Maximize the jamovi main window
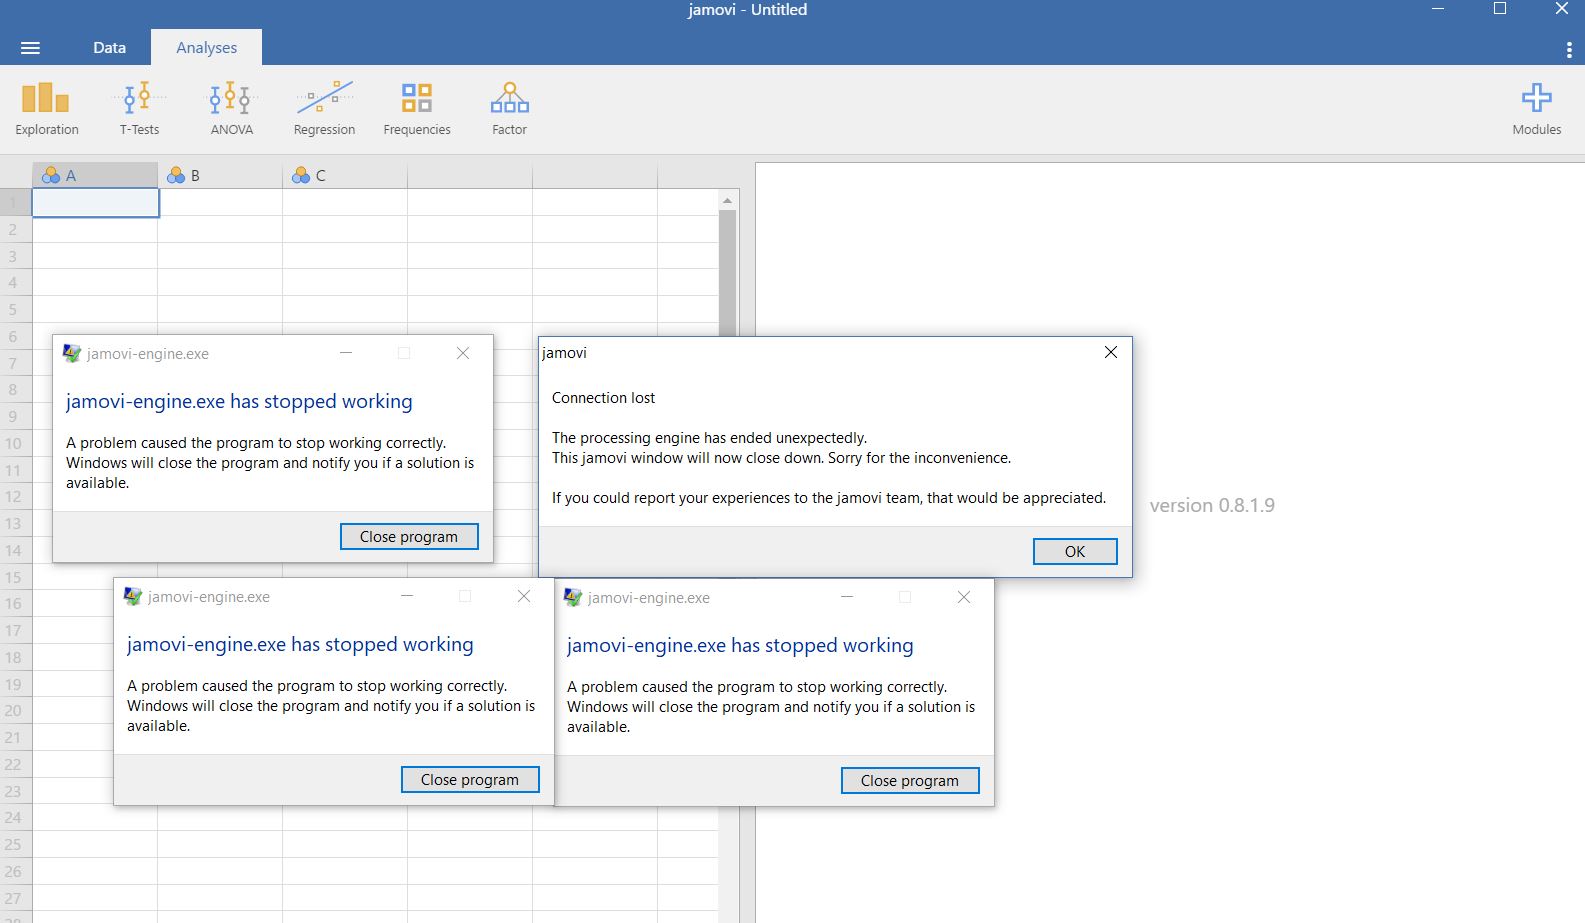This screenshot has width=1585, height=923. 1500,9
